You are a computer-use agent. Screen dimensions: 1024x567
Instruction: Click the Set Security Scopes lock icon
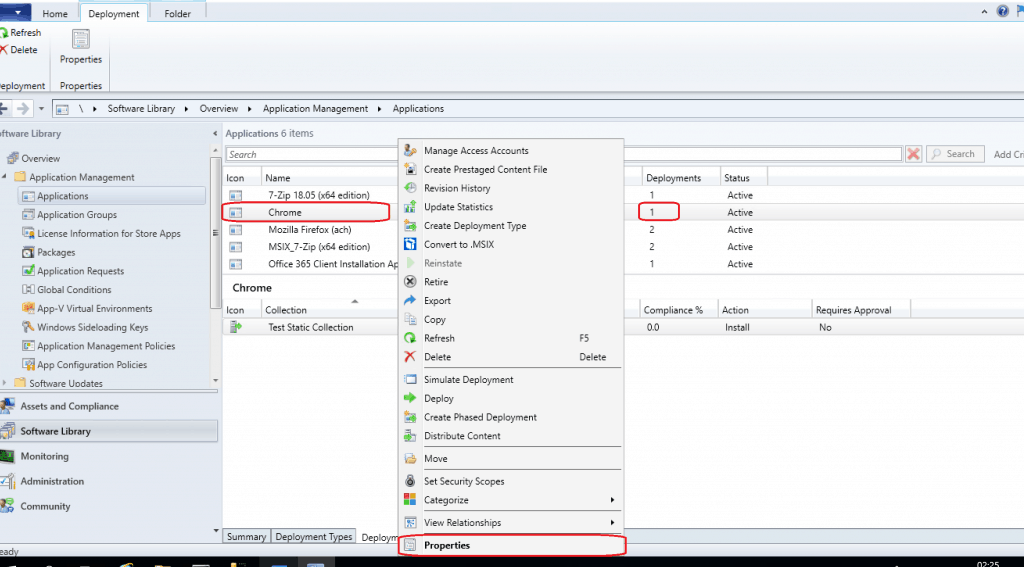pyautogui.click(x=410, y=481)
